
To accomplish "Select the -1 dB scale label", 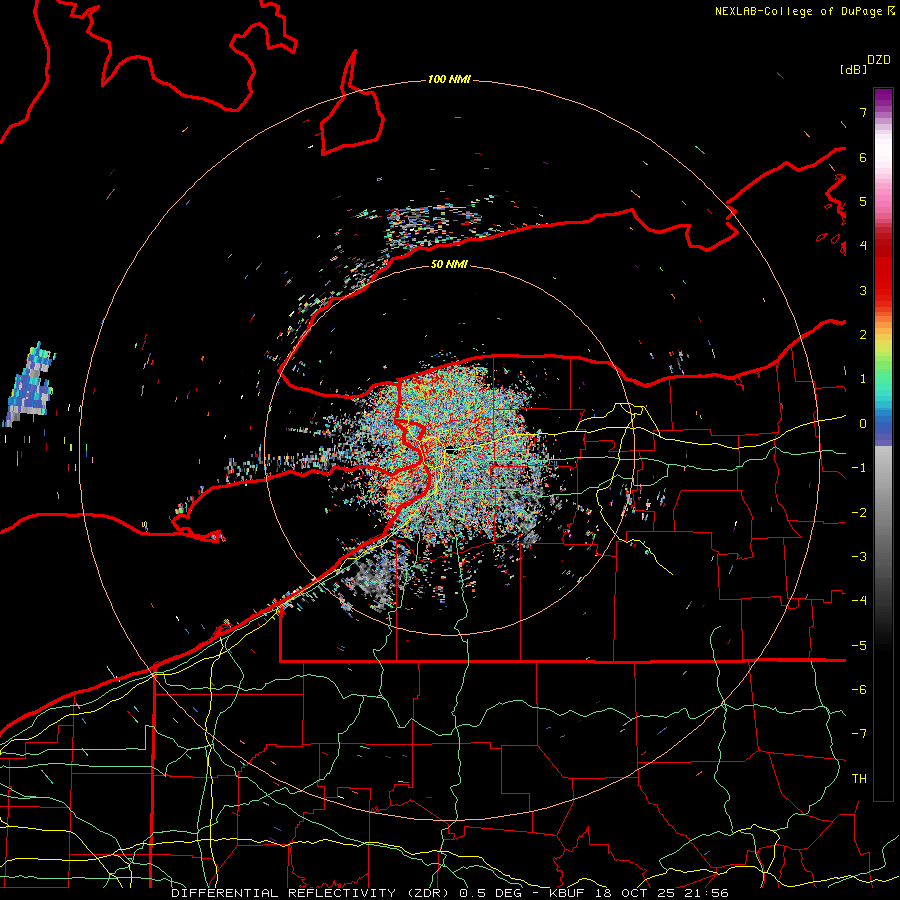I will 859,468.
